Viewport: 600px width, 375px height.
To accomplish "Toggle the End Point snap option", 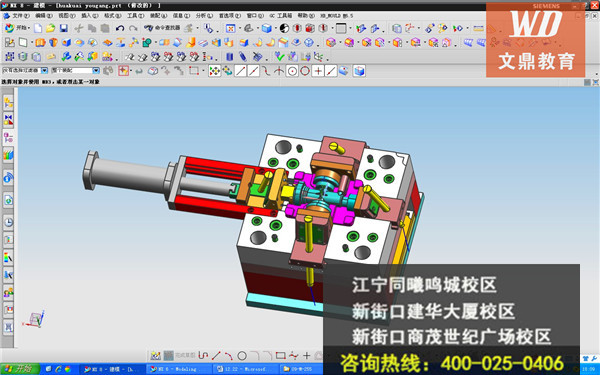I will pyautogui.click(x=240, y=71).
